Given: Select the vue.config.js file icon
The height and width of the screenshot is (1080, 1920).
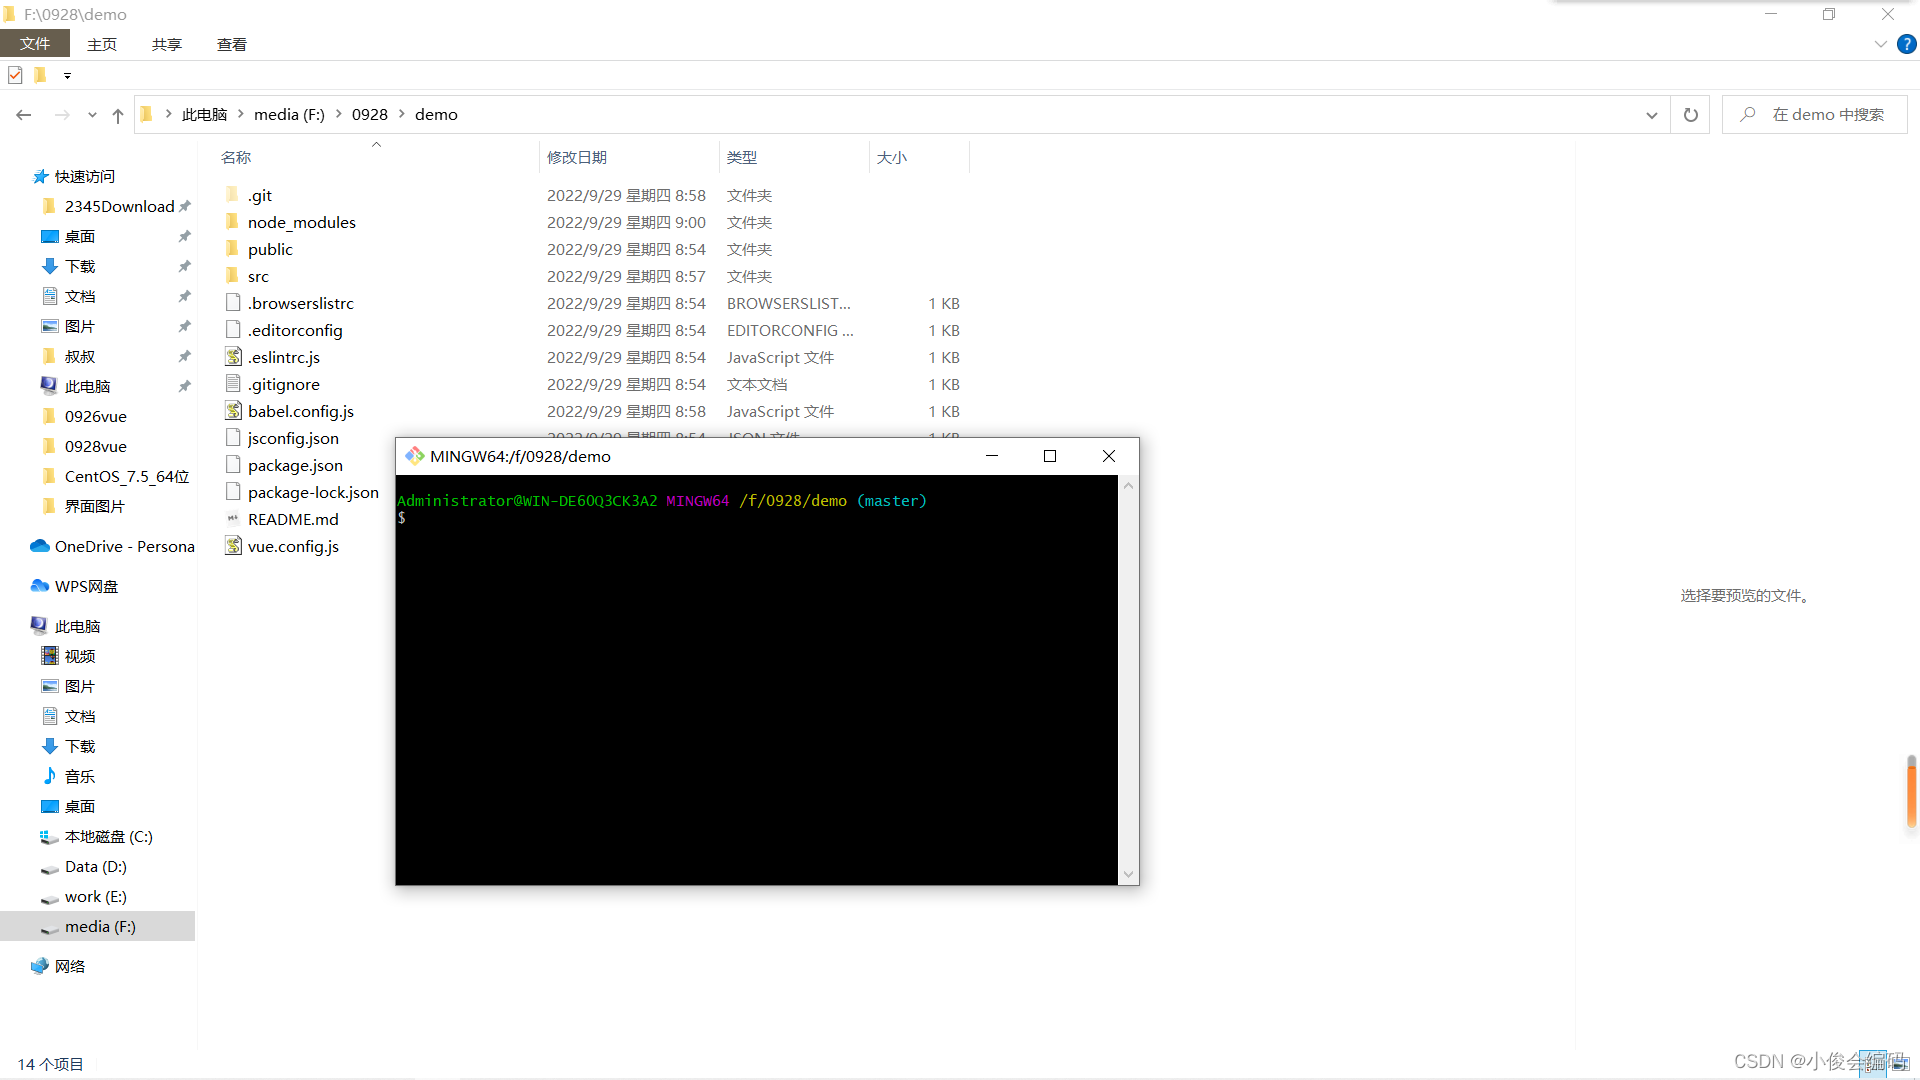Looking at the screenshot, I should [x=233, y=546].
